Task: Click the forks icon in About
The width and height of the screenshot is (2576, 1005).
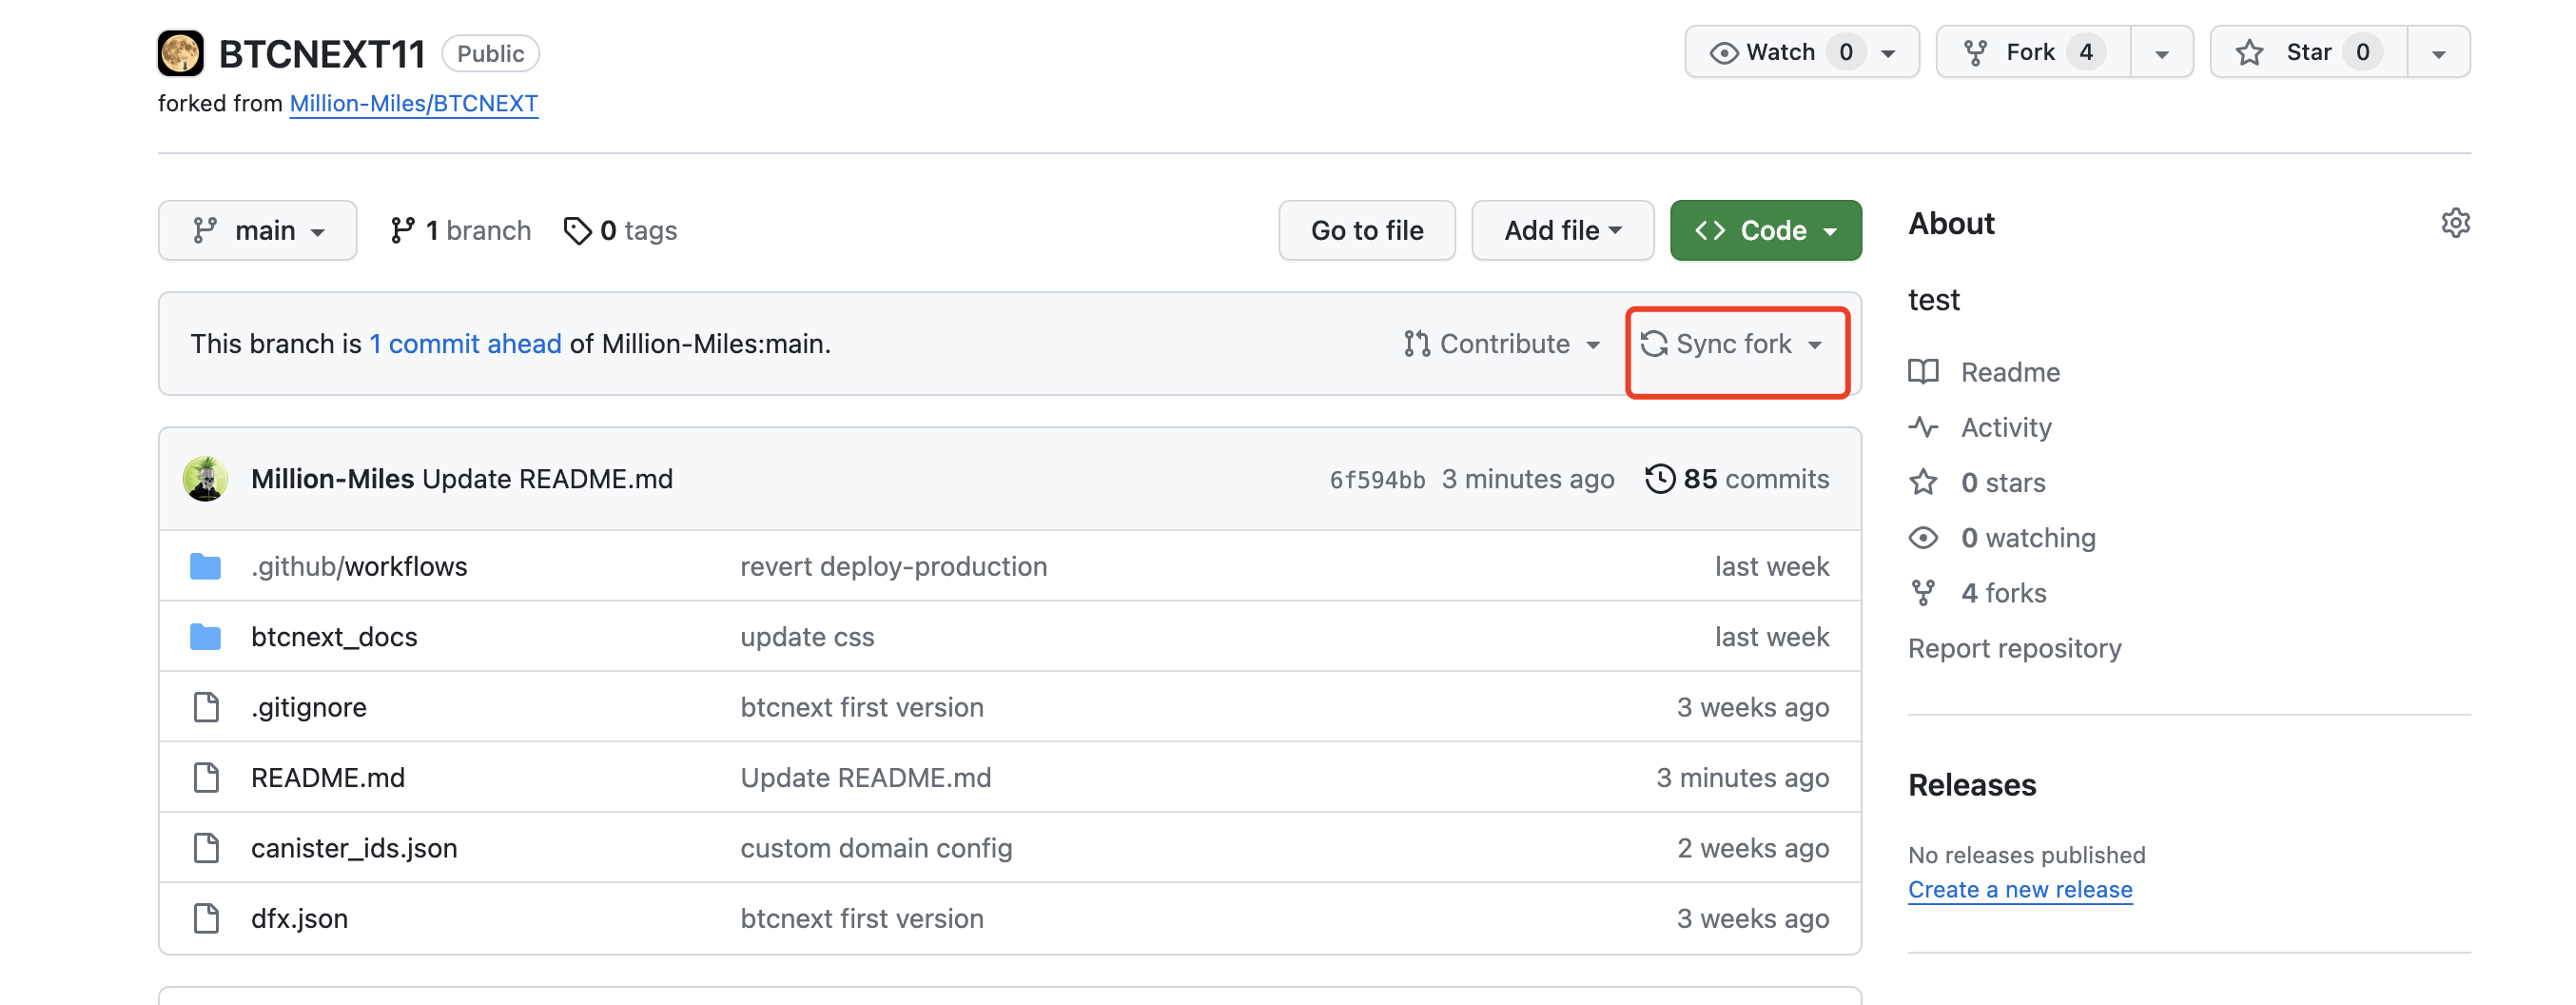Action: tap(1923, 593)
